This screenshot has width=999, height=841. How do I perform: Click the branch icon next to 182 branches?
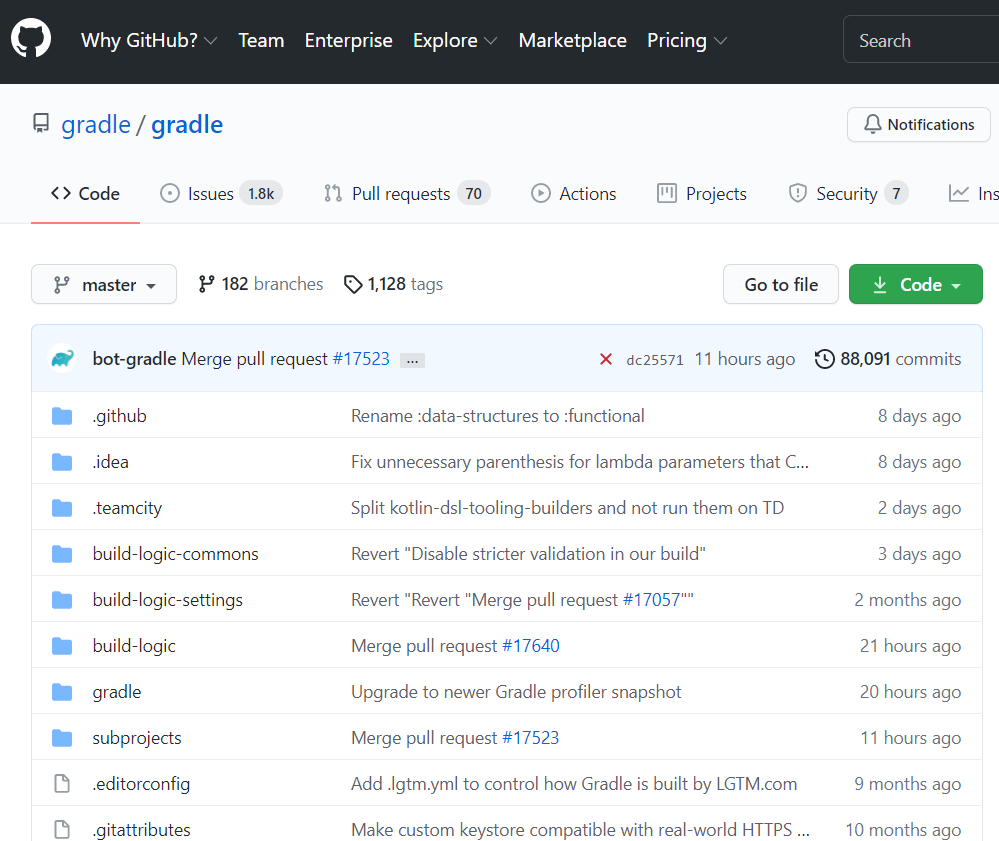click(206, 284)
